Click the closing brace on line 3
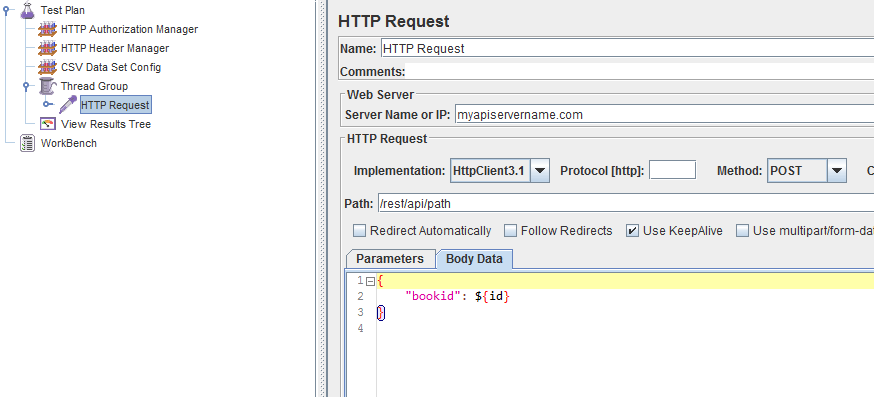The height and width of the screenshot is (397, 874). tap(381, 313)
